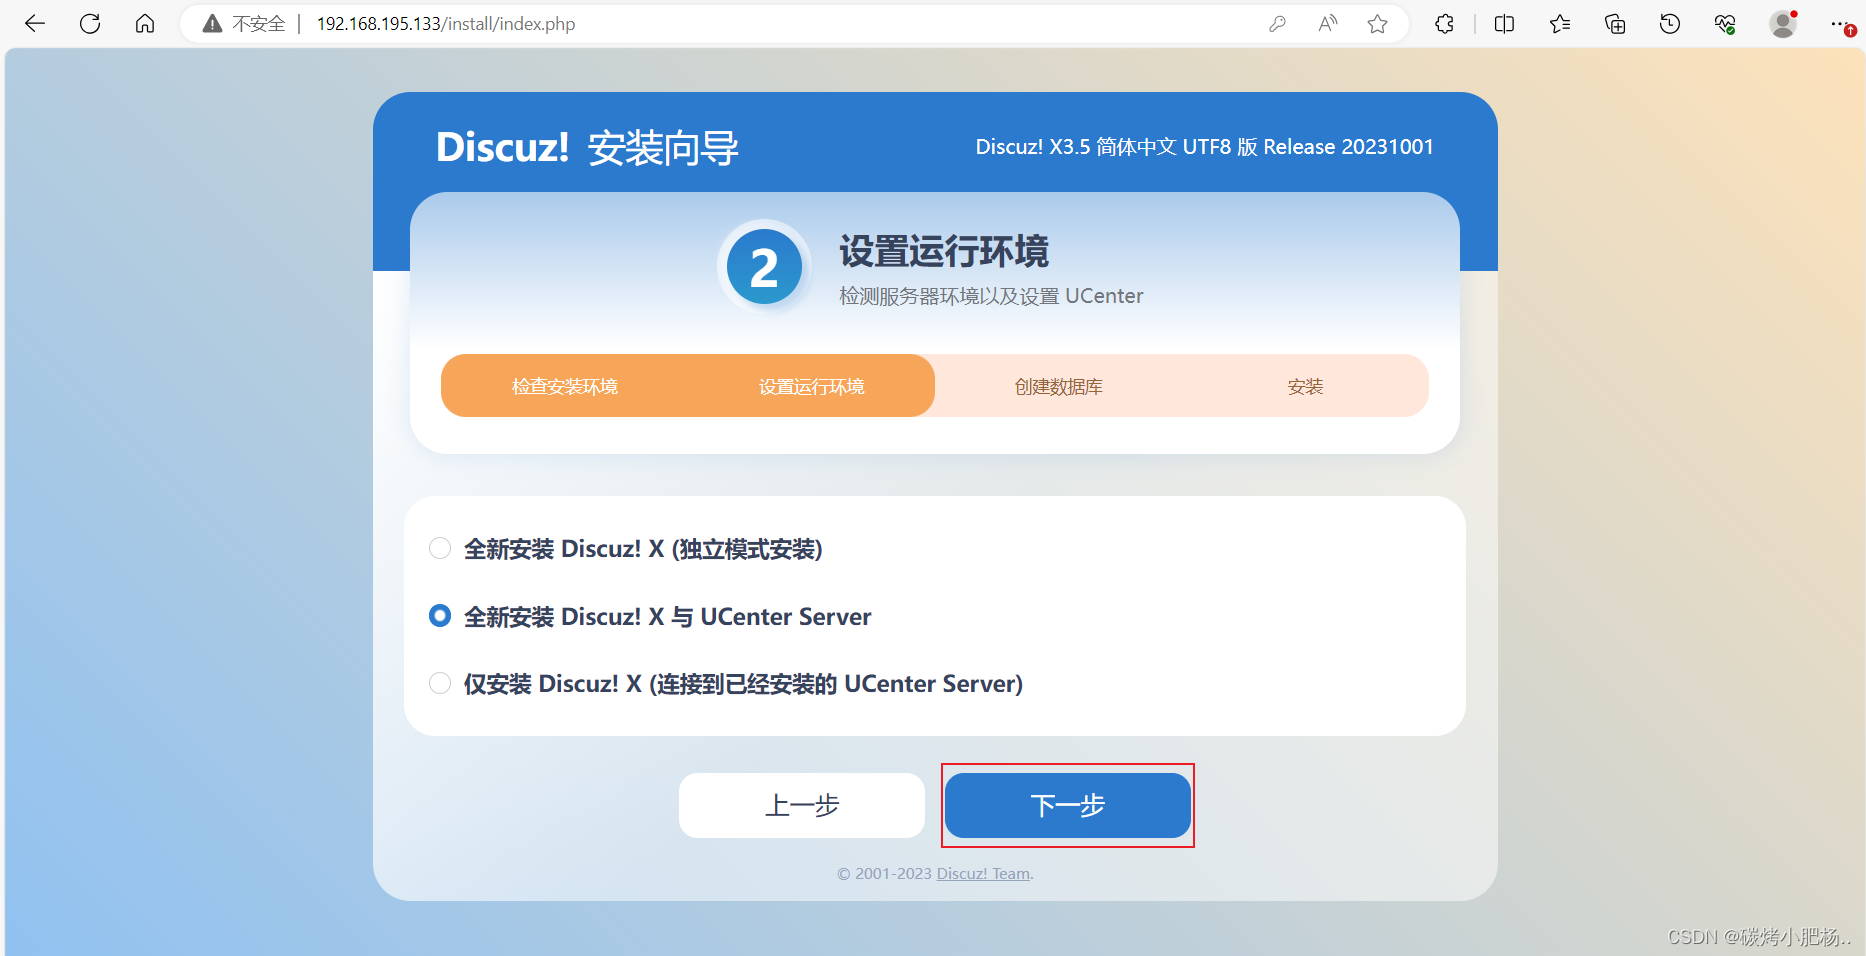1866x956 pixels.
Task: Click the 创建数据库 step tab
Action: coord(1058,386)
